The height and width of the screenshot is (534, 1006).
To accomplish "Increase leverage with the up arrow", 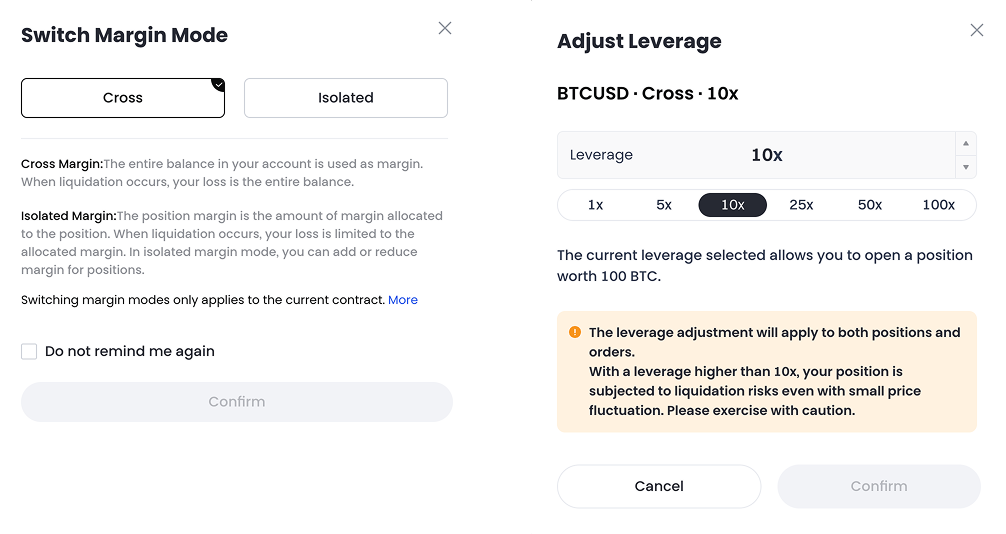I will pos(966,143).
